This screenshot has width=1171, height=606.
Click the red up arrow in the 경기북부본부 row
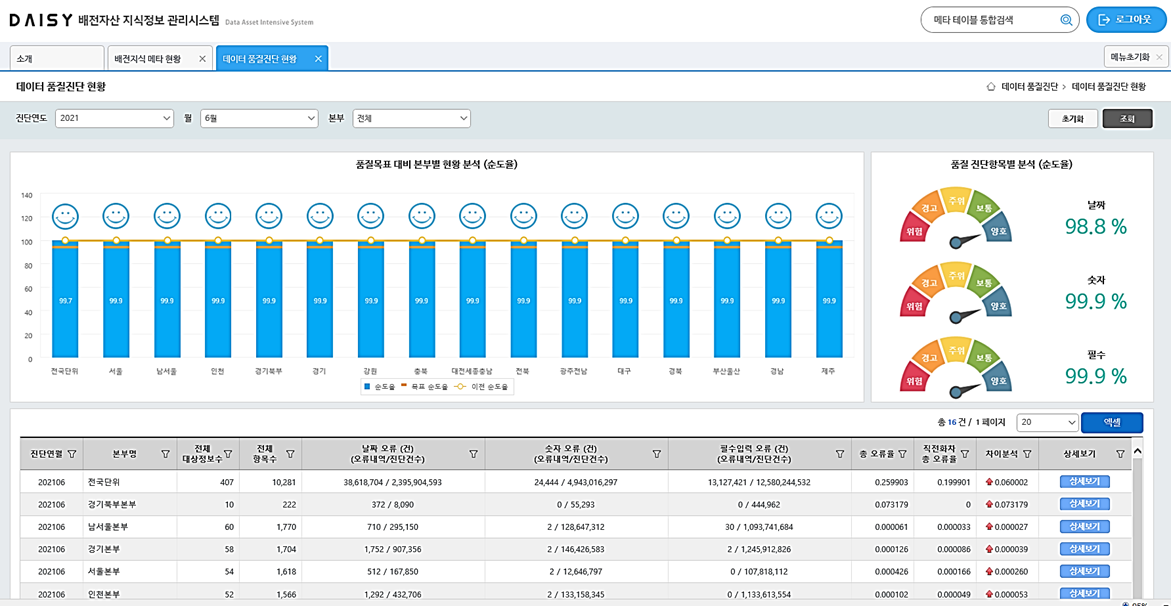989,504
